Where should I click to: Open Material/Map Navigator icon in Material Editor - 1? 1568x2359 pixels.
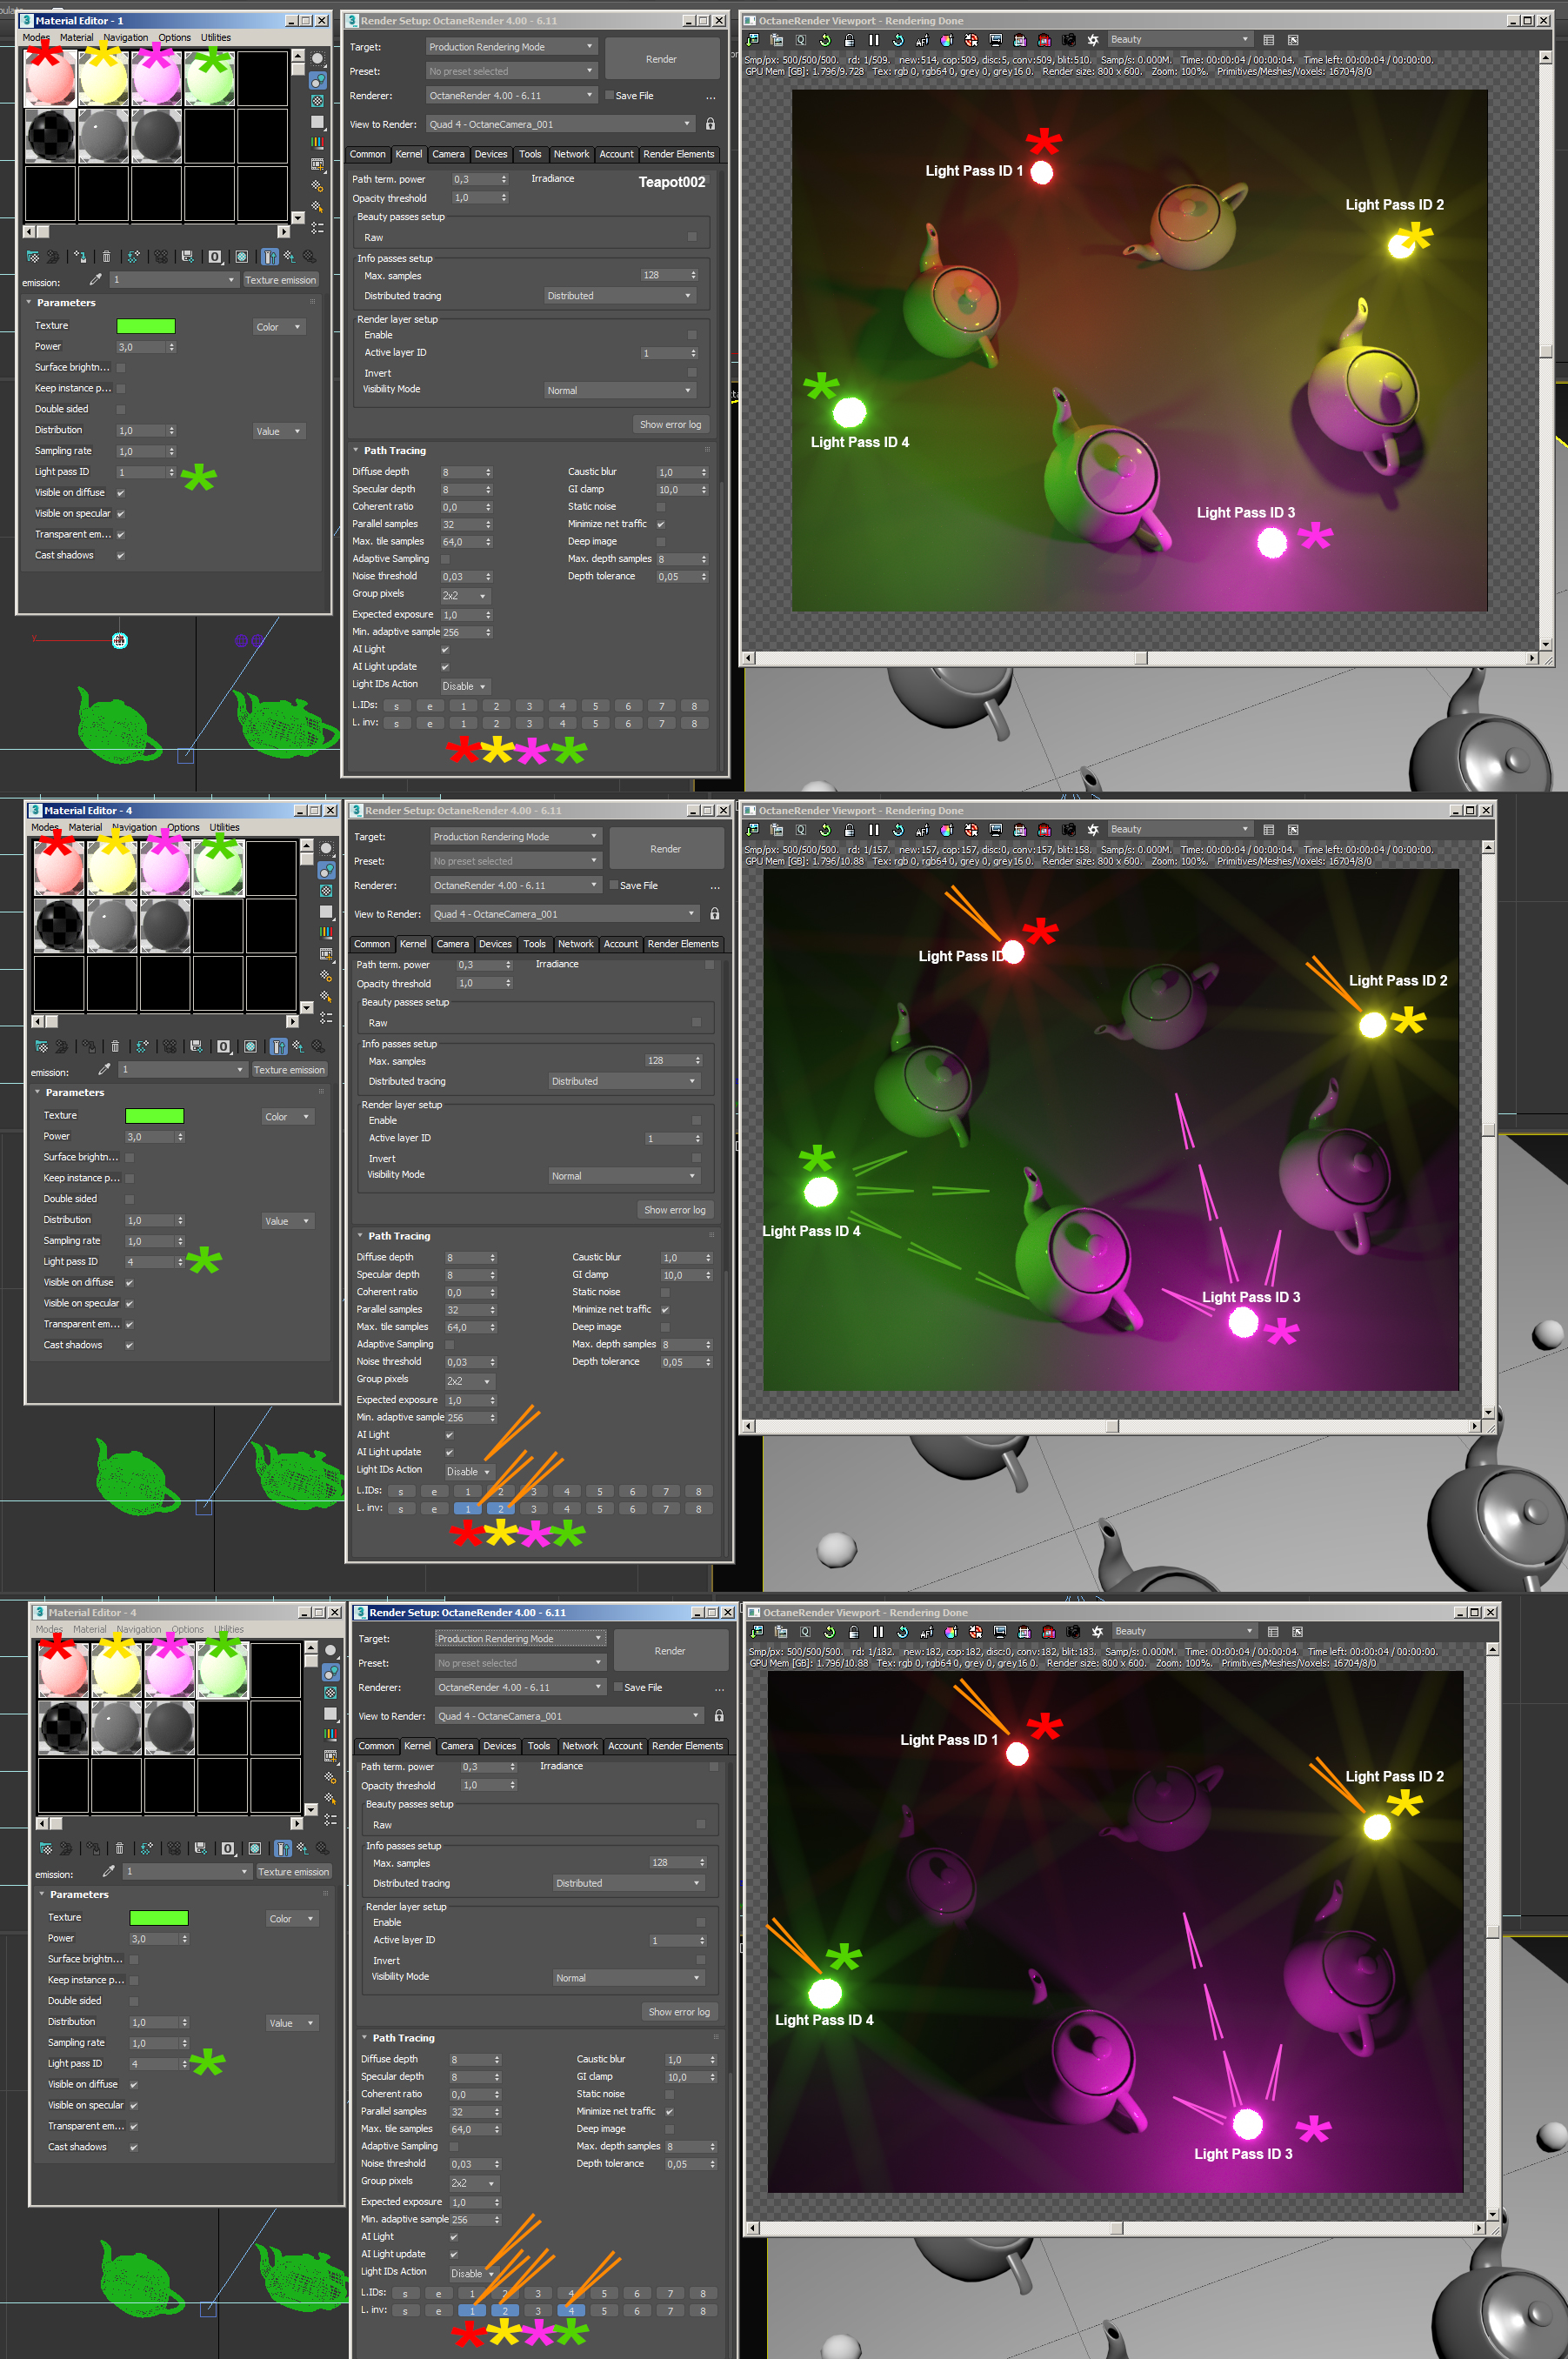point(318,227)
